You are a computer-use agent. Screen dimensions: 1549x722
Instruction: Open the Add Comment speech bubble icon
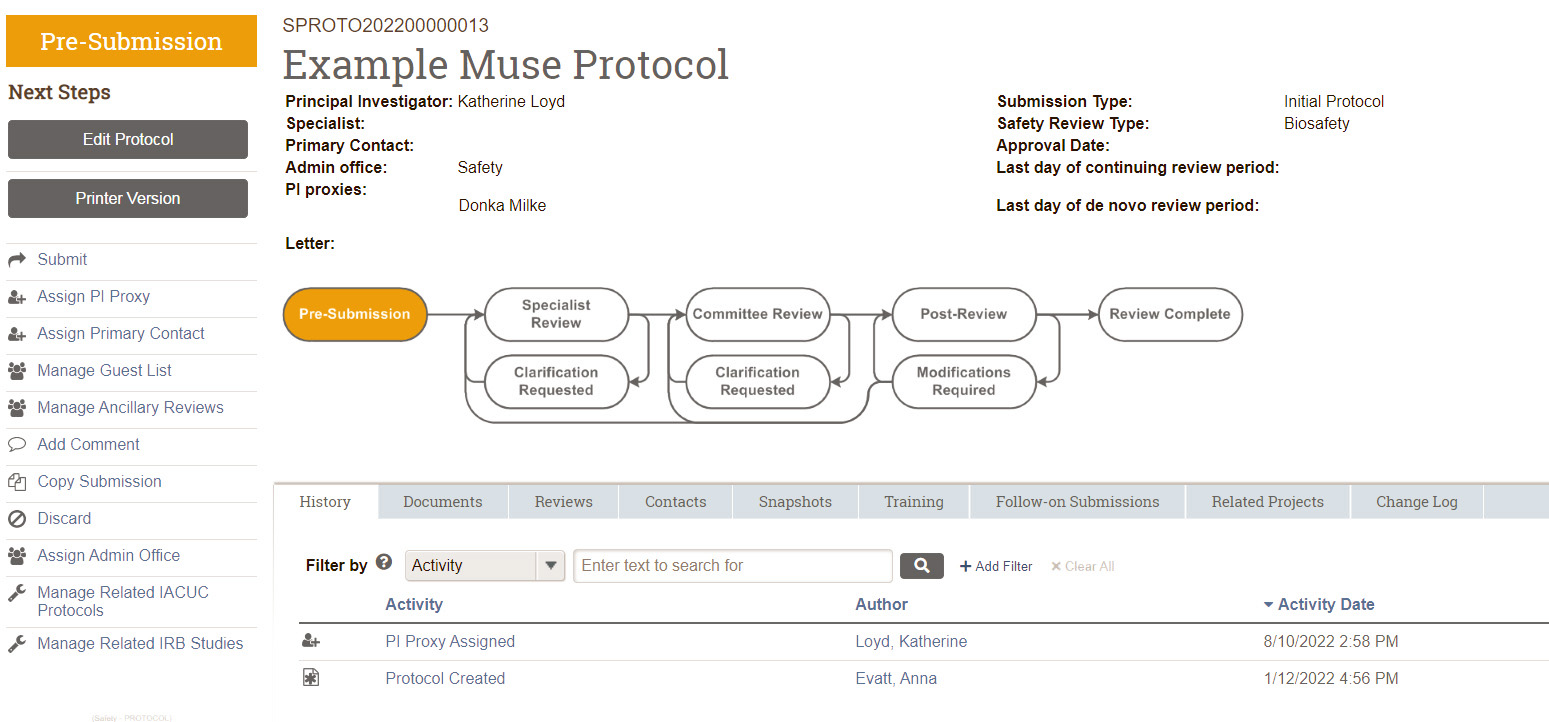pyautogui.click(x=18, y=444)
